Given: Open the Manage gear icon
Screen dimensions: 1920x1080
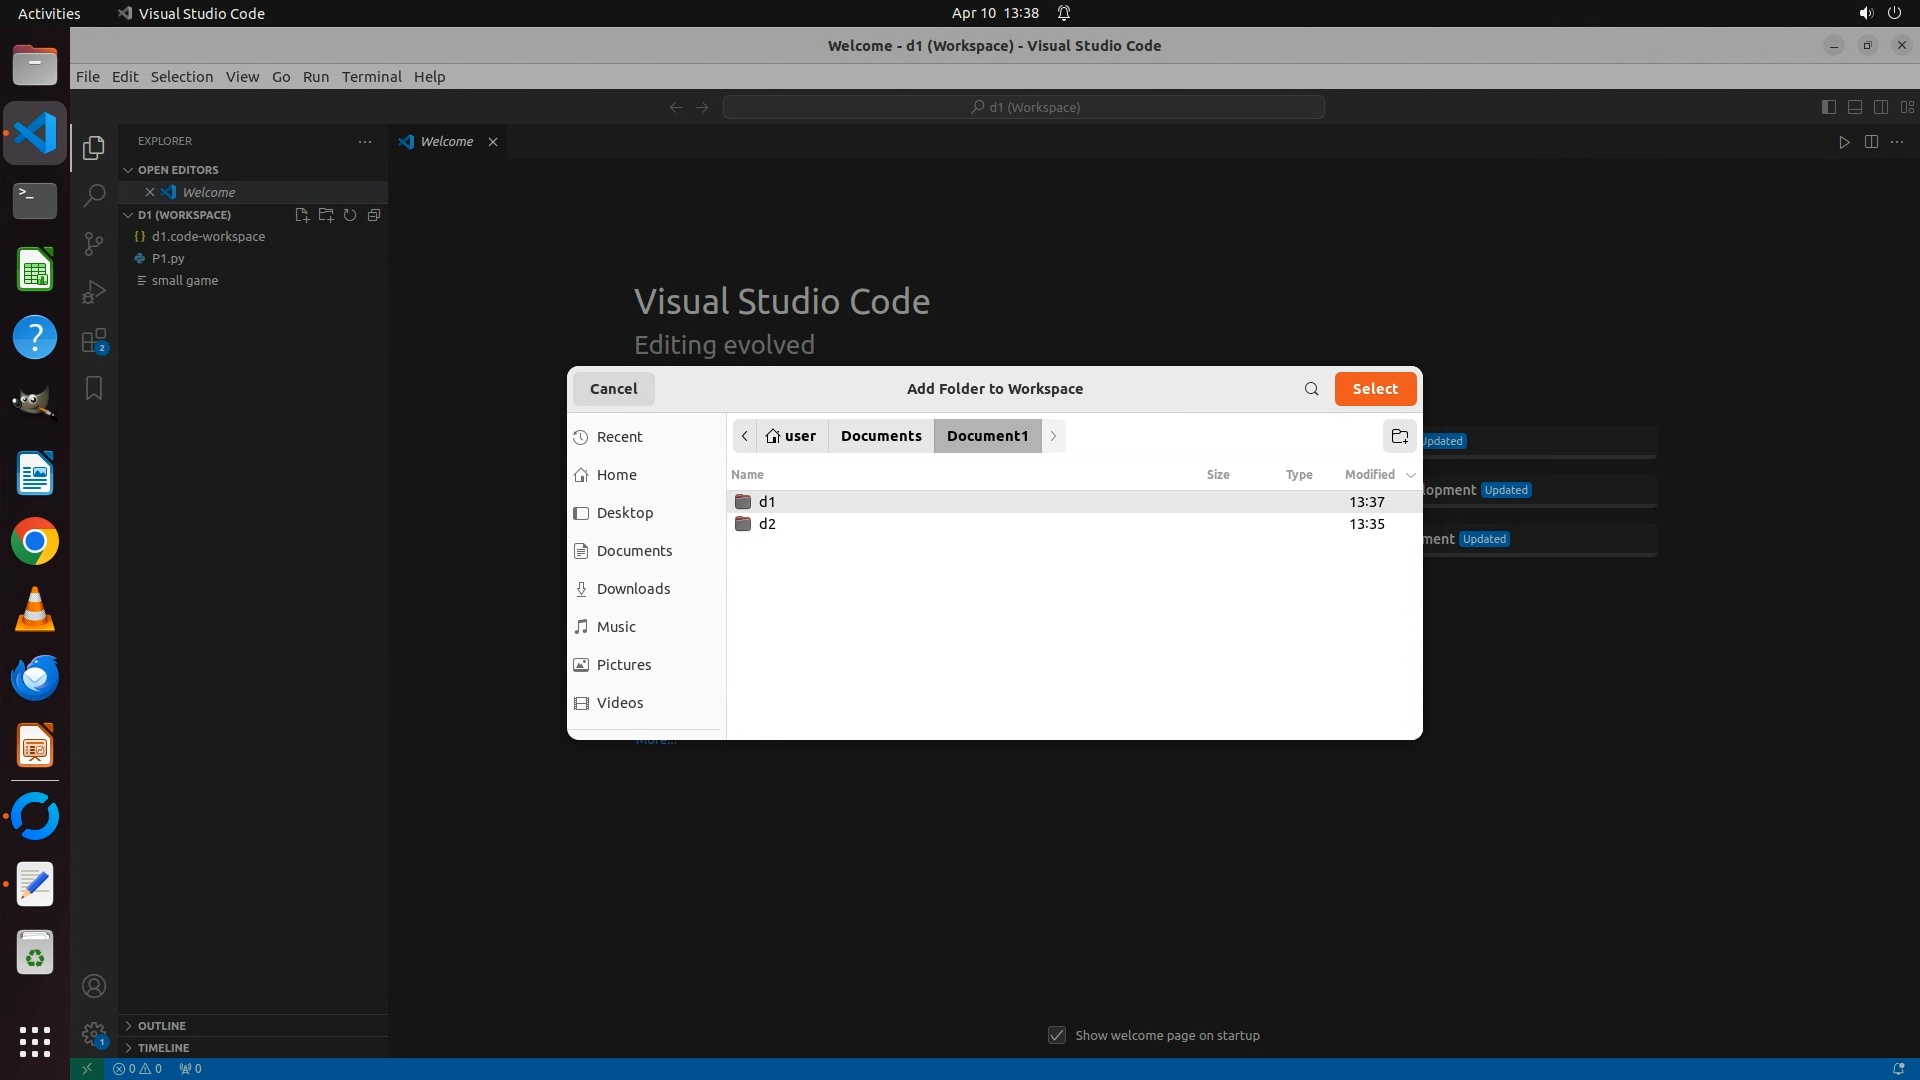Looking at the screenshot, I should pos(93,1034).
